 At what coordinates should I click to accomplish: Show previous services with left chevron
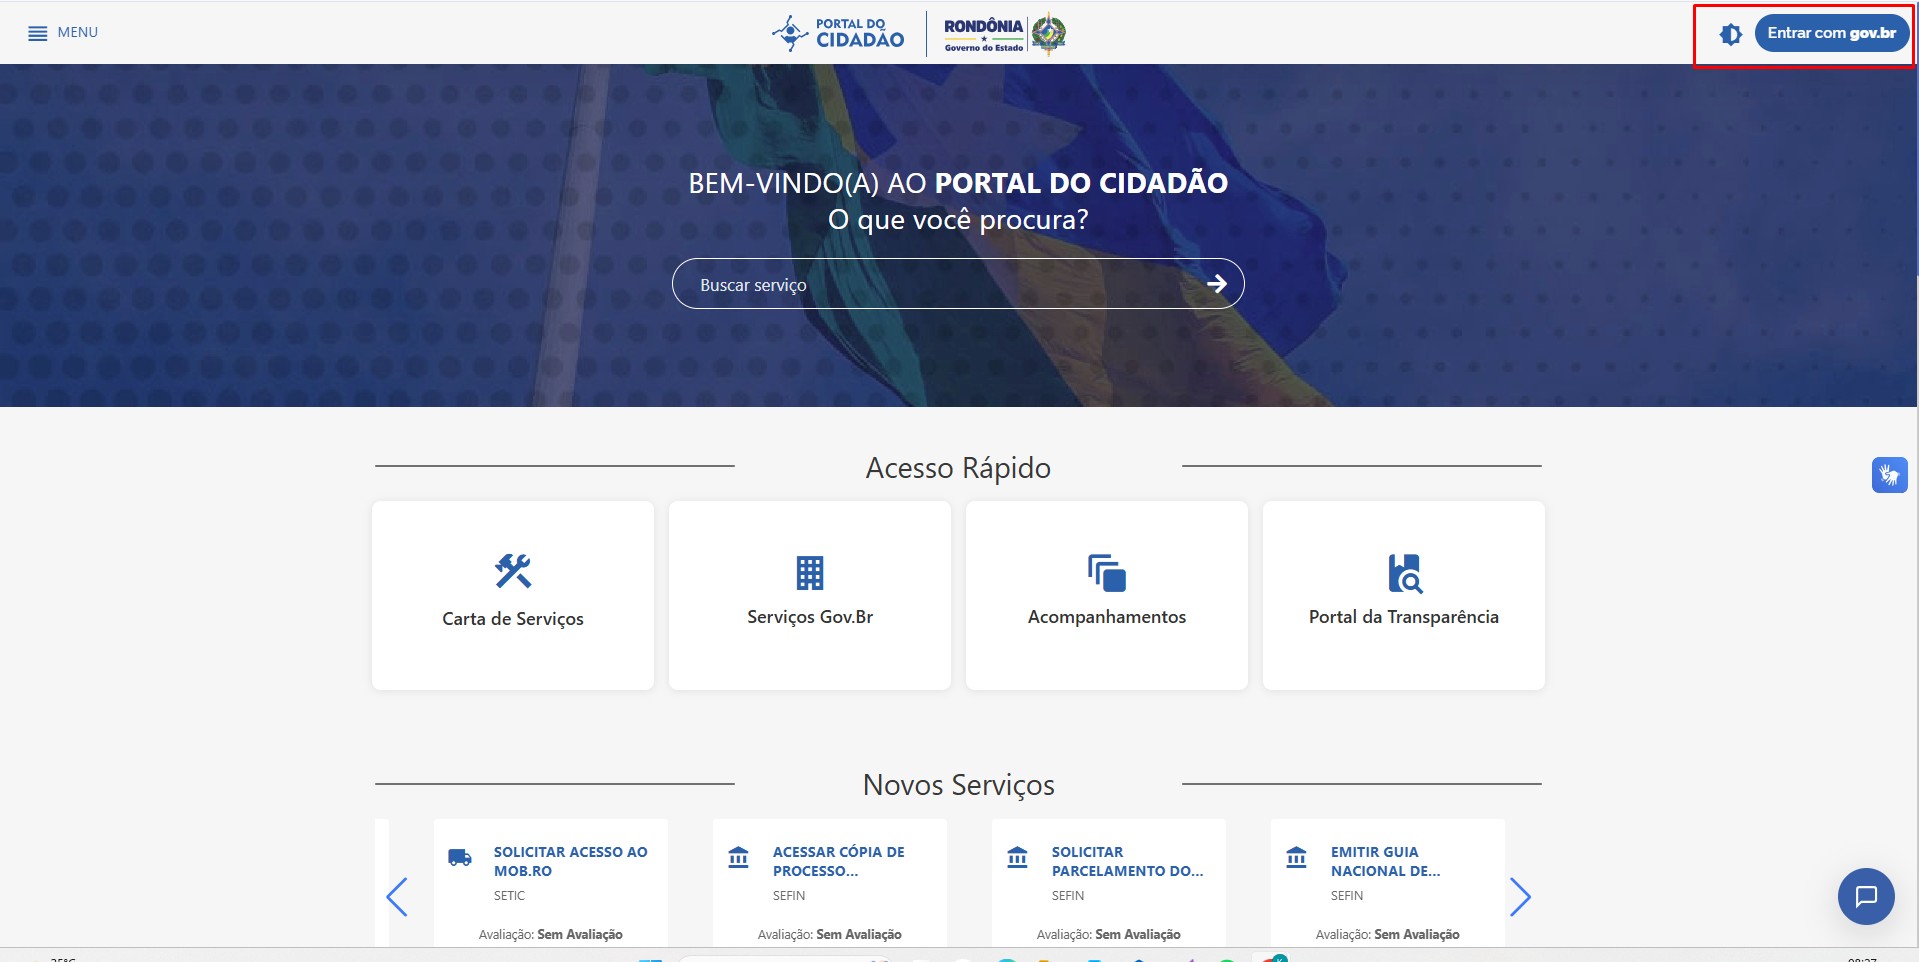(397, 897)
